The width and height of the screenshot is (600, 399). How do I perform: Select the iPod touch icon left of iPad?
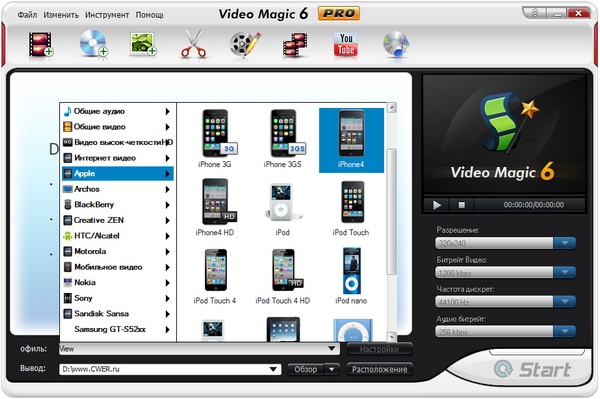click(x=213, y=330)
